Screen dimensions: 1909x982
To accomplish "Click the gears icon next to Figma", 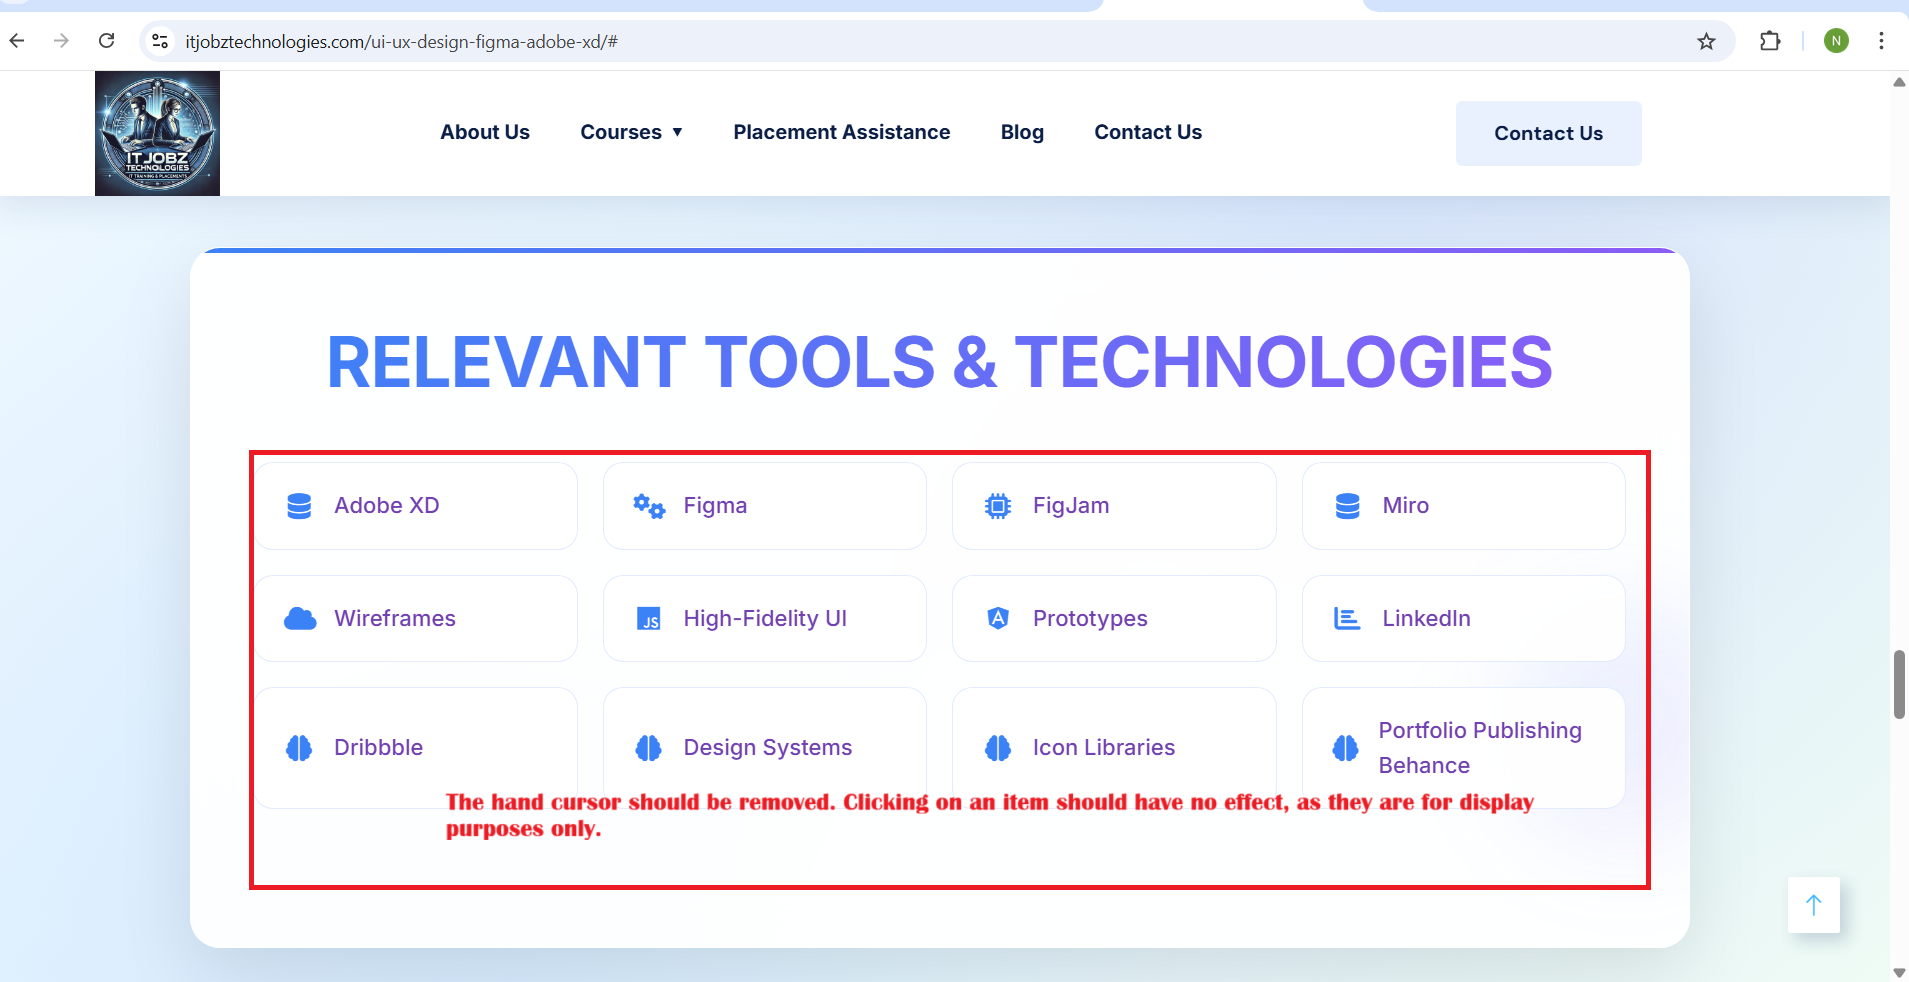I will 649,506.
